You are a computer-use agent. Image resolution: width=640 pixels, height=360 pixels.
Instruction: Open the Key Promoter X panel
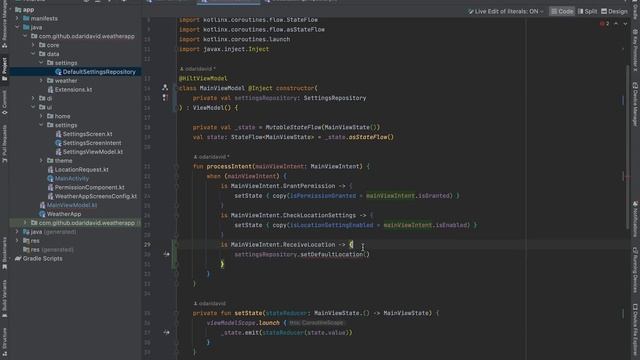point(635,51)
